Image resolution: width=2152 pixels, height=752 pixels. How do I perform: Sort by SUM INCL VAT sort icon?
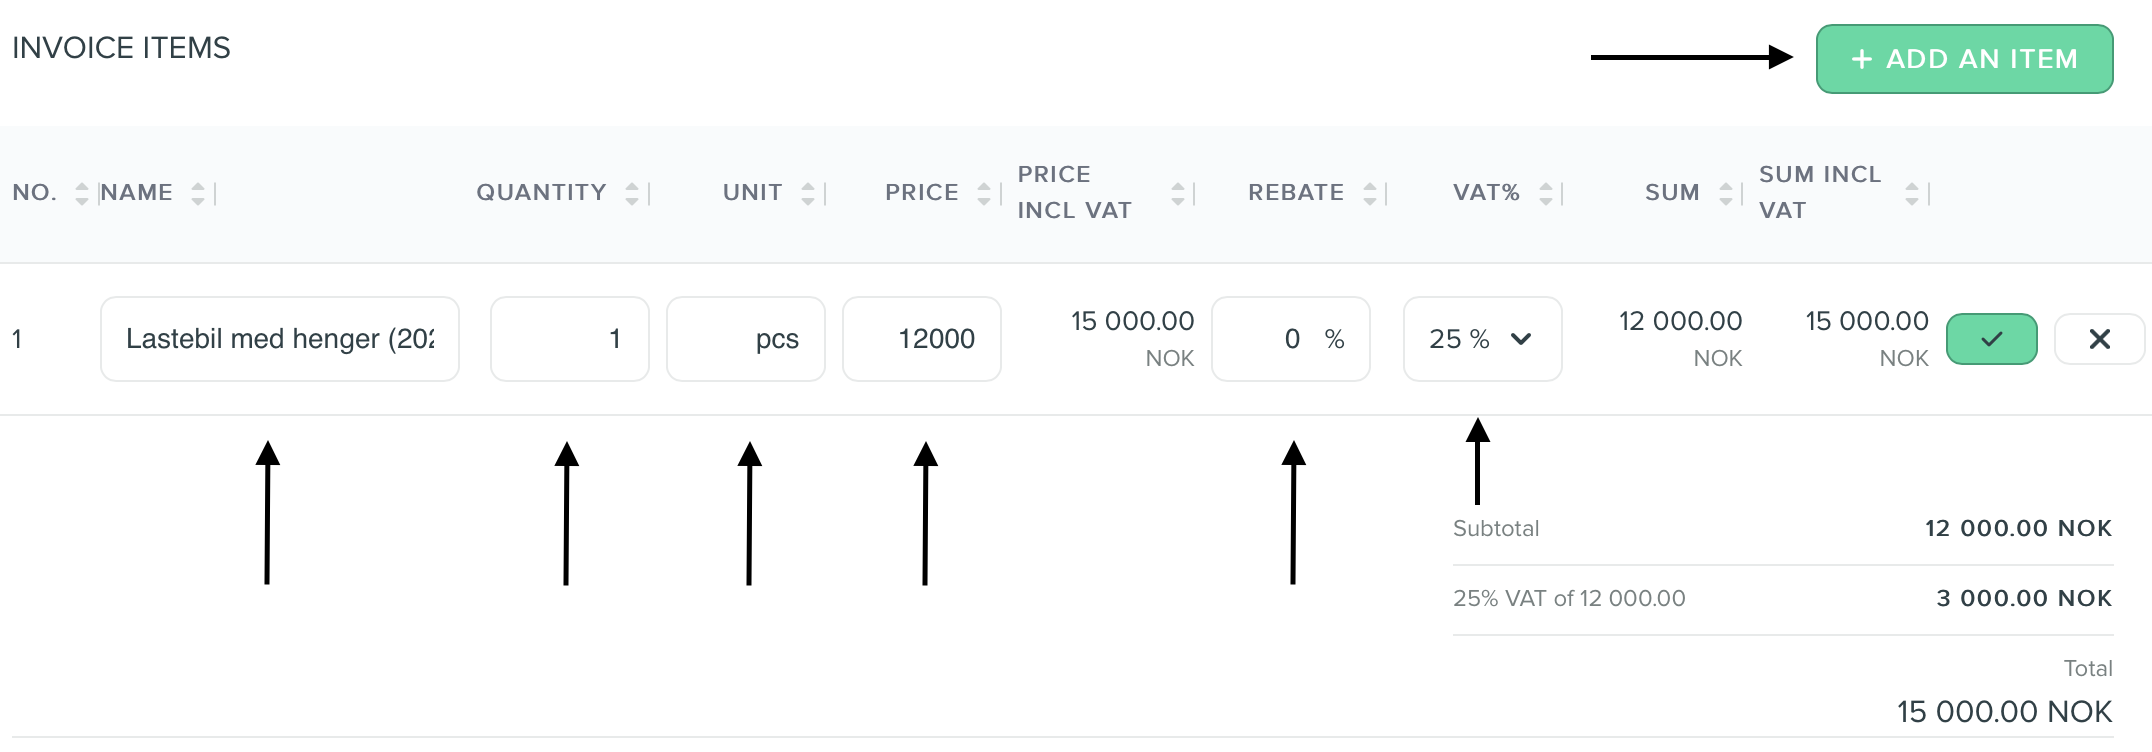point(1912,193)
